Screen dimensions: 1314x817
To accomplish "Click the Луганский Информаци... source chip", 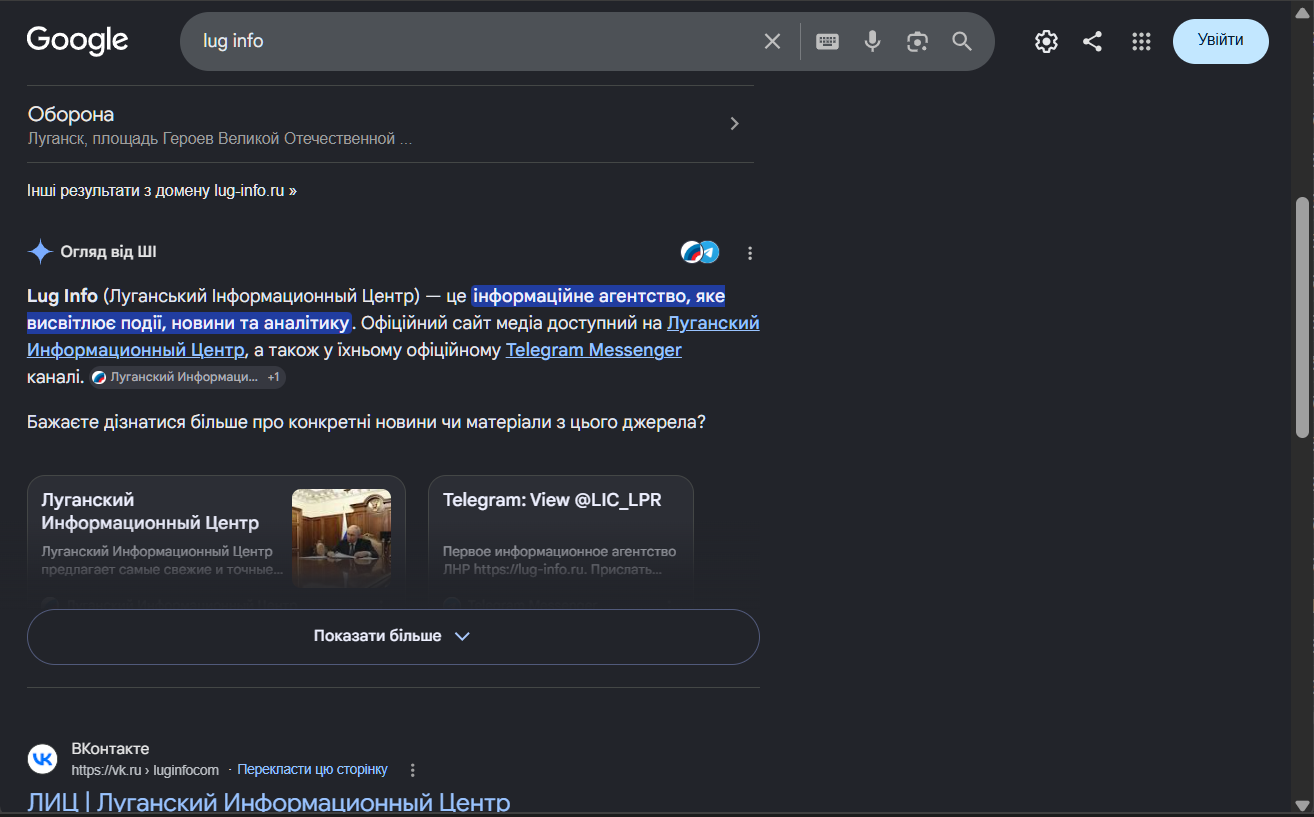I will click(x=187, y=377).
